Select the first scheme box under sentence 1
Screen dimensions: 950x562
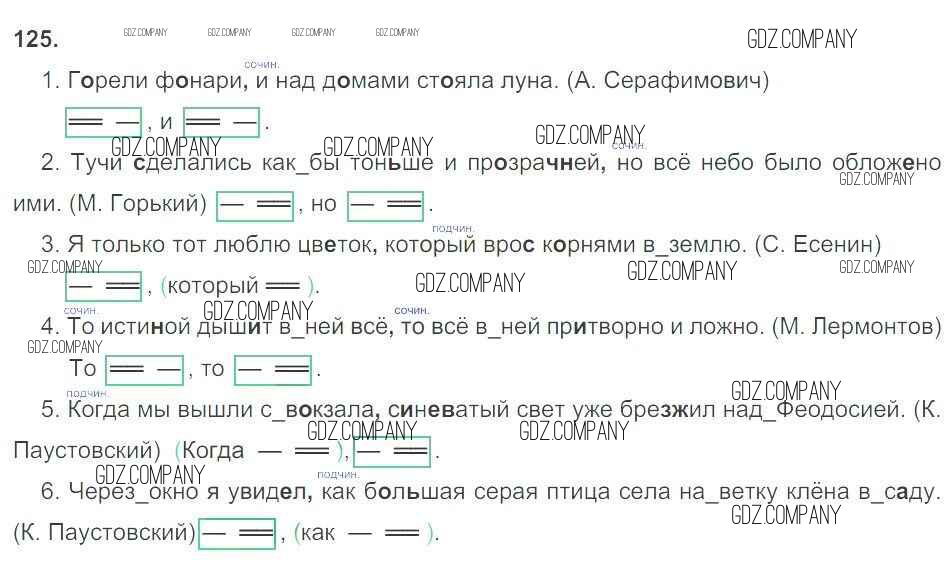(102, 122)
